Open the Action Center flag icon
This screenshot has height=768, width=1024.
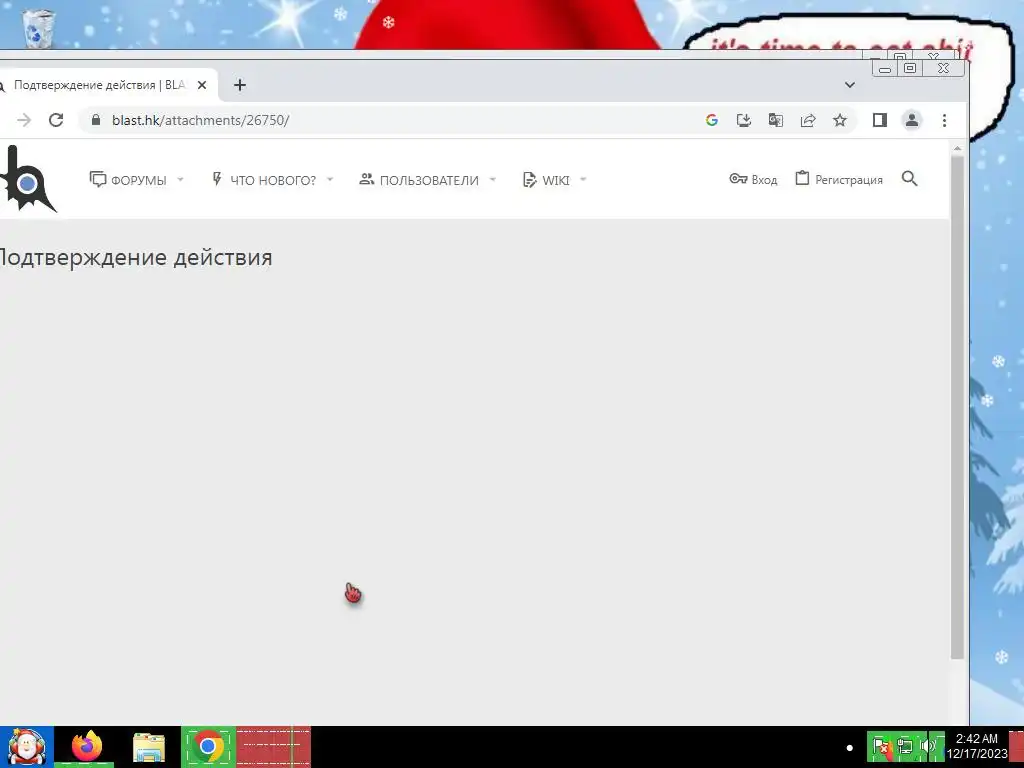(881, 746)
